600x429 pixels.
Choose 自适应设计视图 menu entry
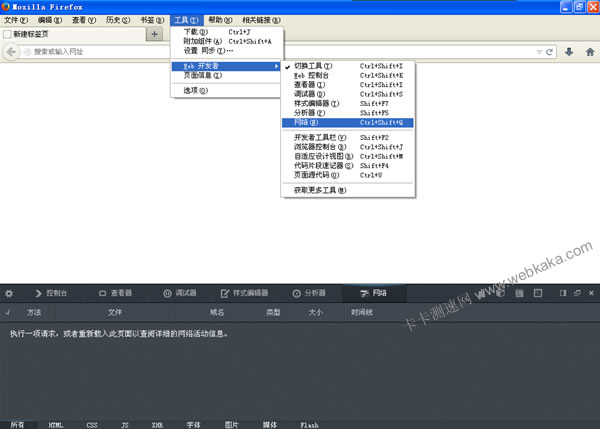click(347, 156)
